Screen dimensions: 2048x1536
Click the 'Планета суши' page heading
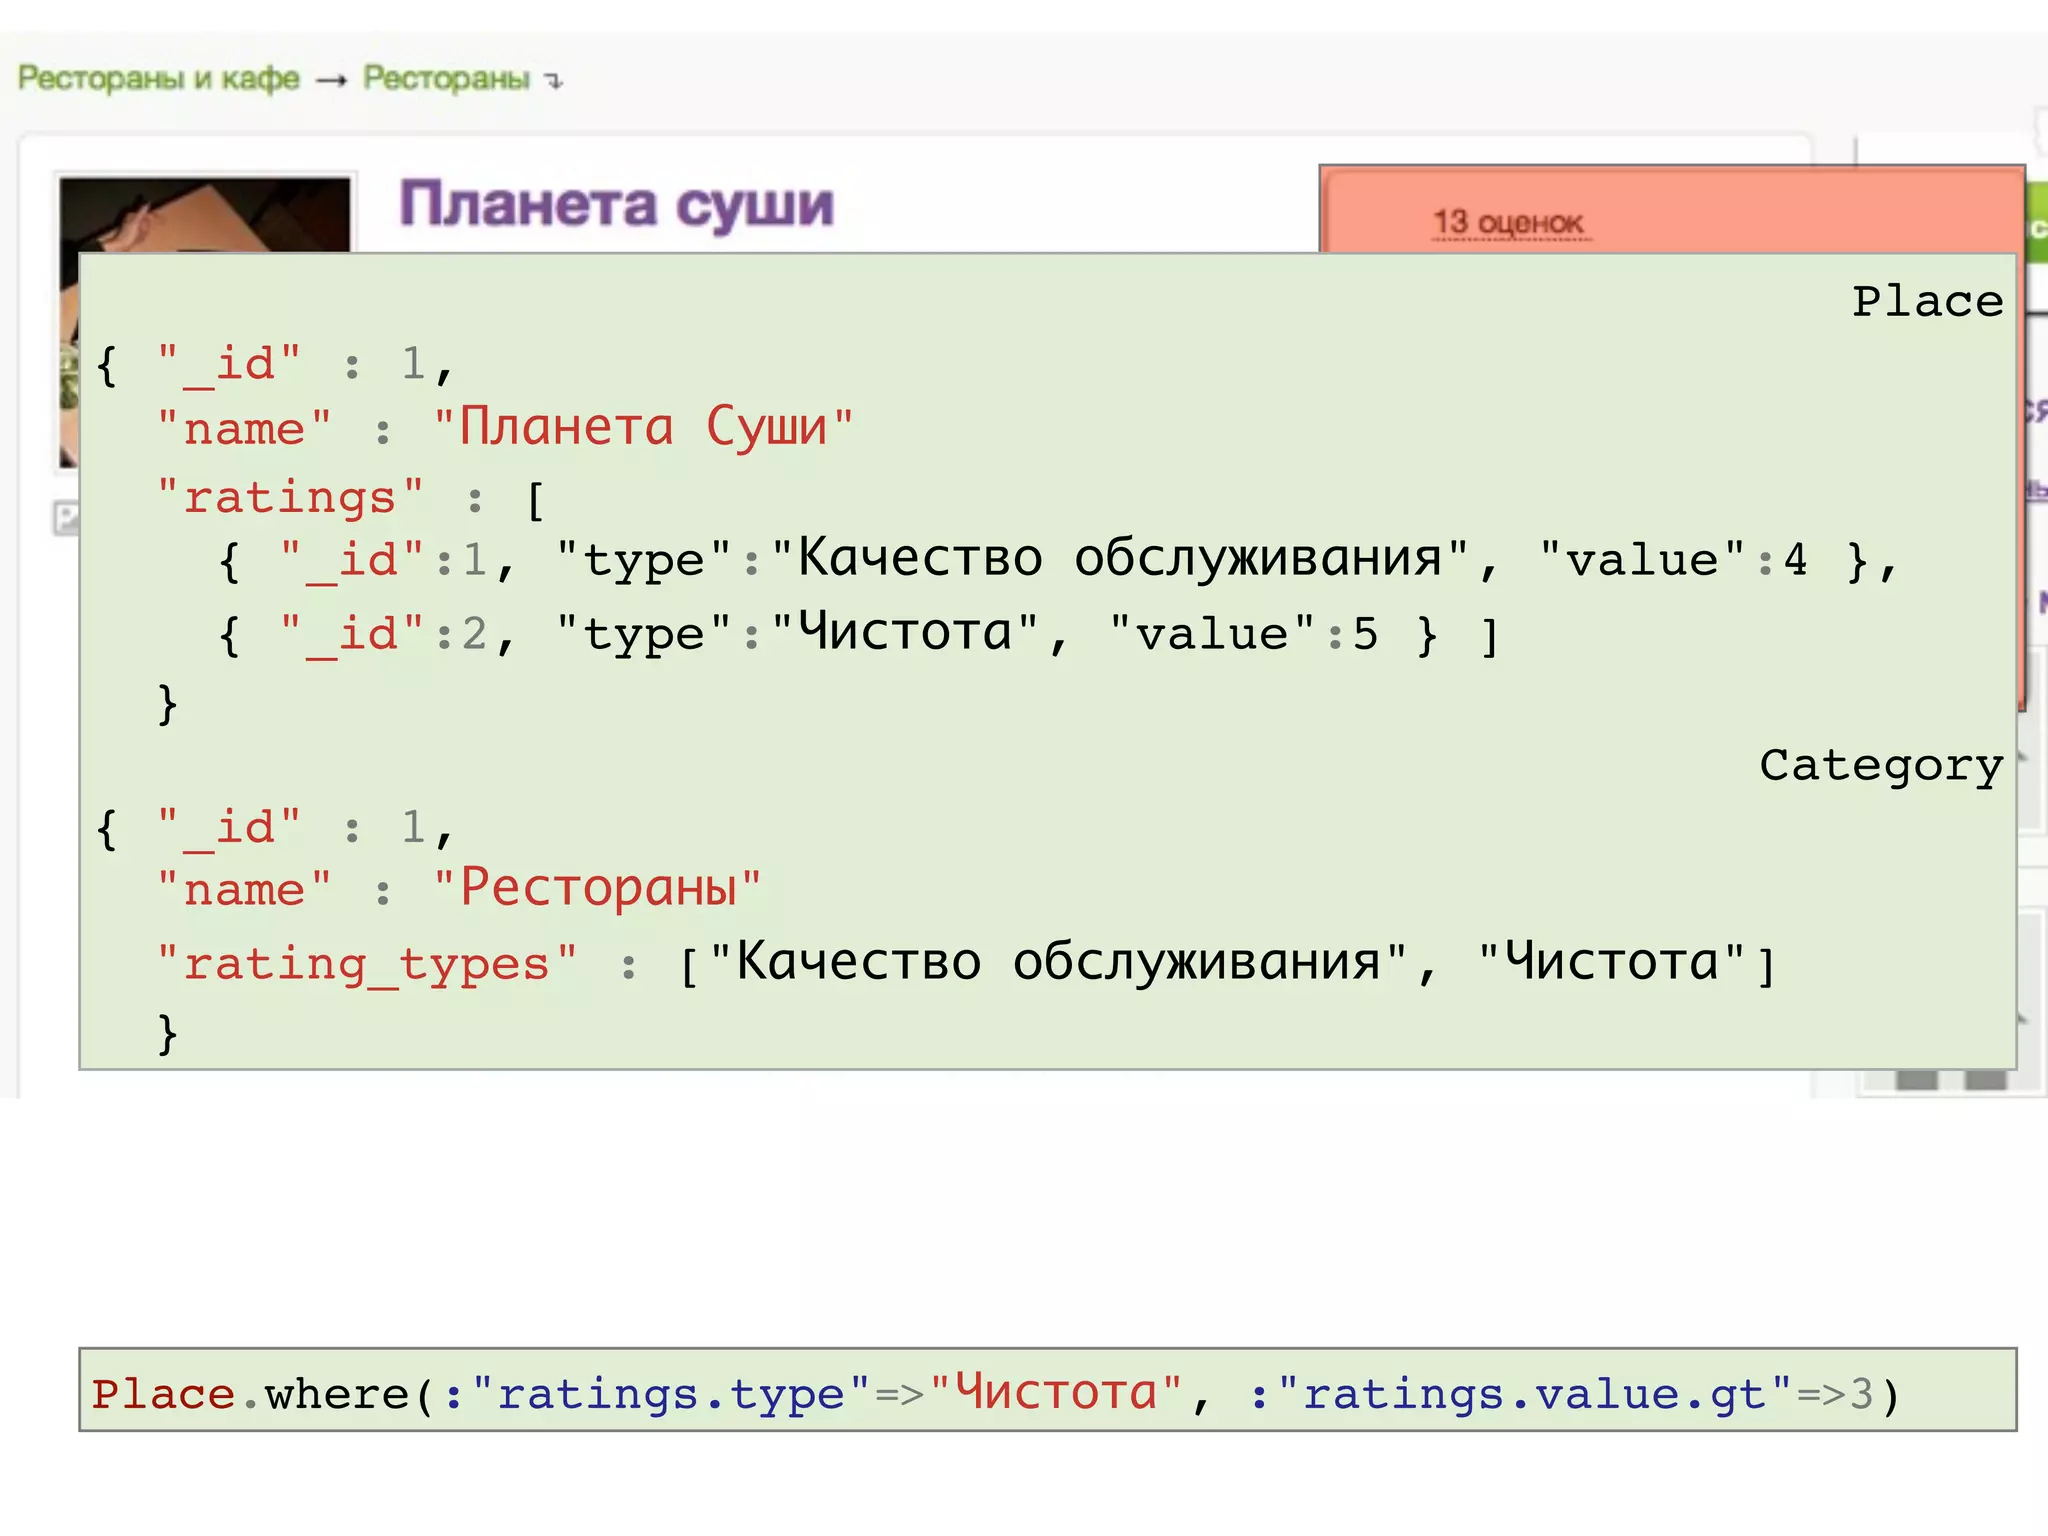(x=616, y=205)
